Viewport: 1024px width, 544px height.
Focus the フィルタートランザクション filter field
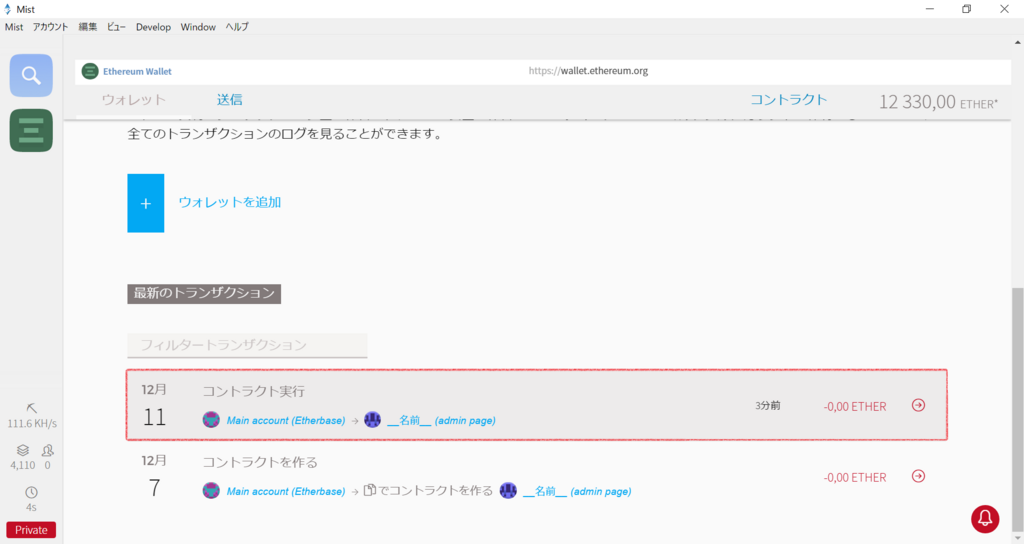[x=247, y=345]
